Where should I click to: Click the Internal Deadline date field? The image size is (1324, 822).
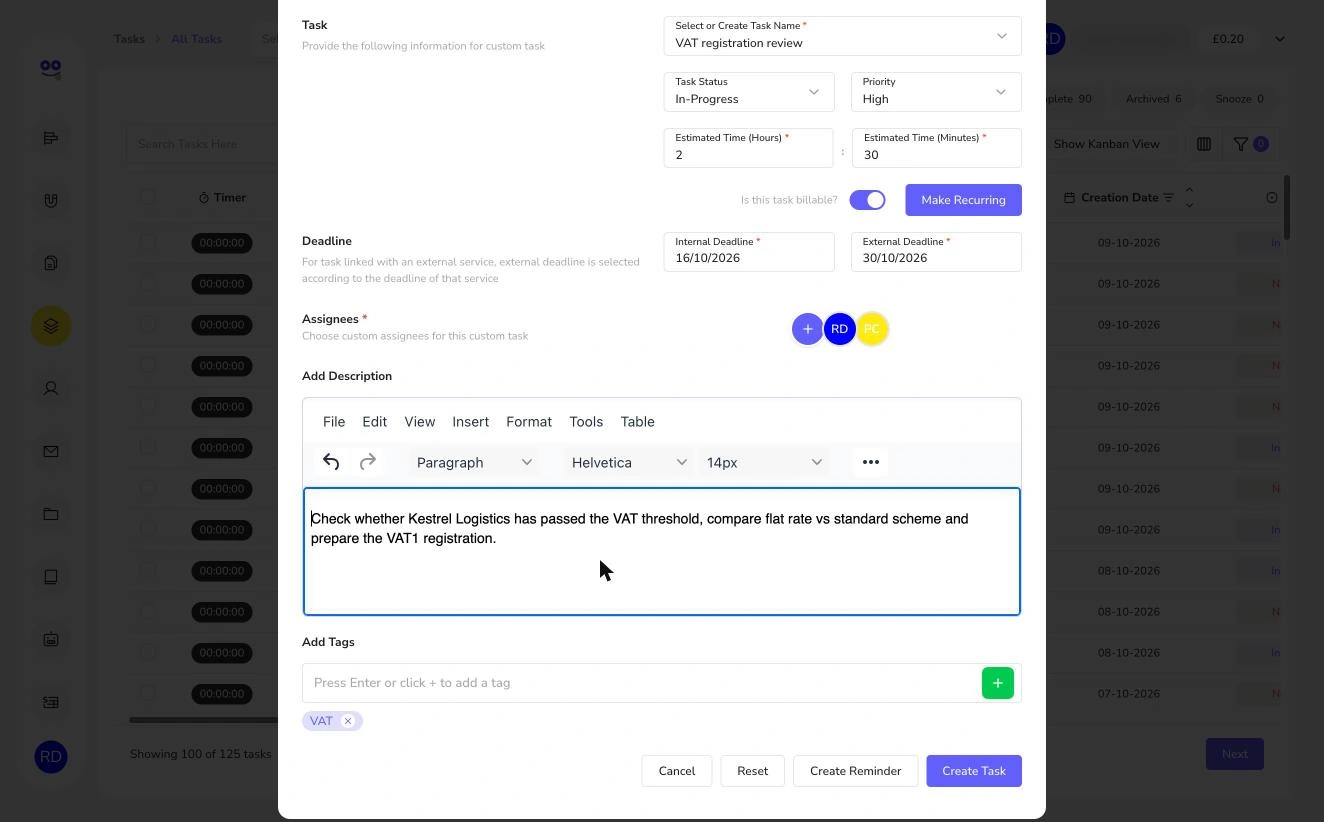point(749,252)
